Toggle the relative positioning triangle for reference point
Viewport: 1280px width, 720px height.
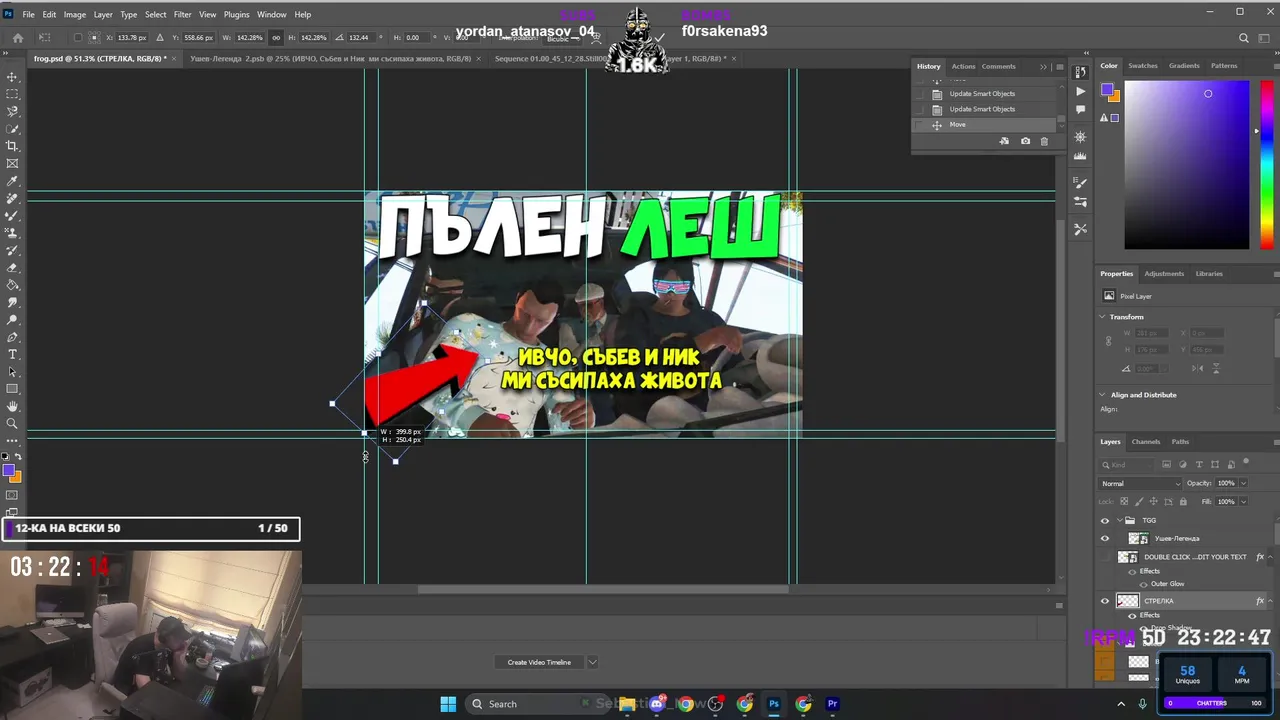coord(159,38)
